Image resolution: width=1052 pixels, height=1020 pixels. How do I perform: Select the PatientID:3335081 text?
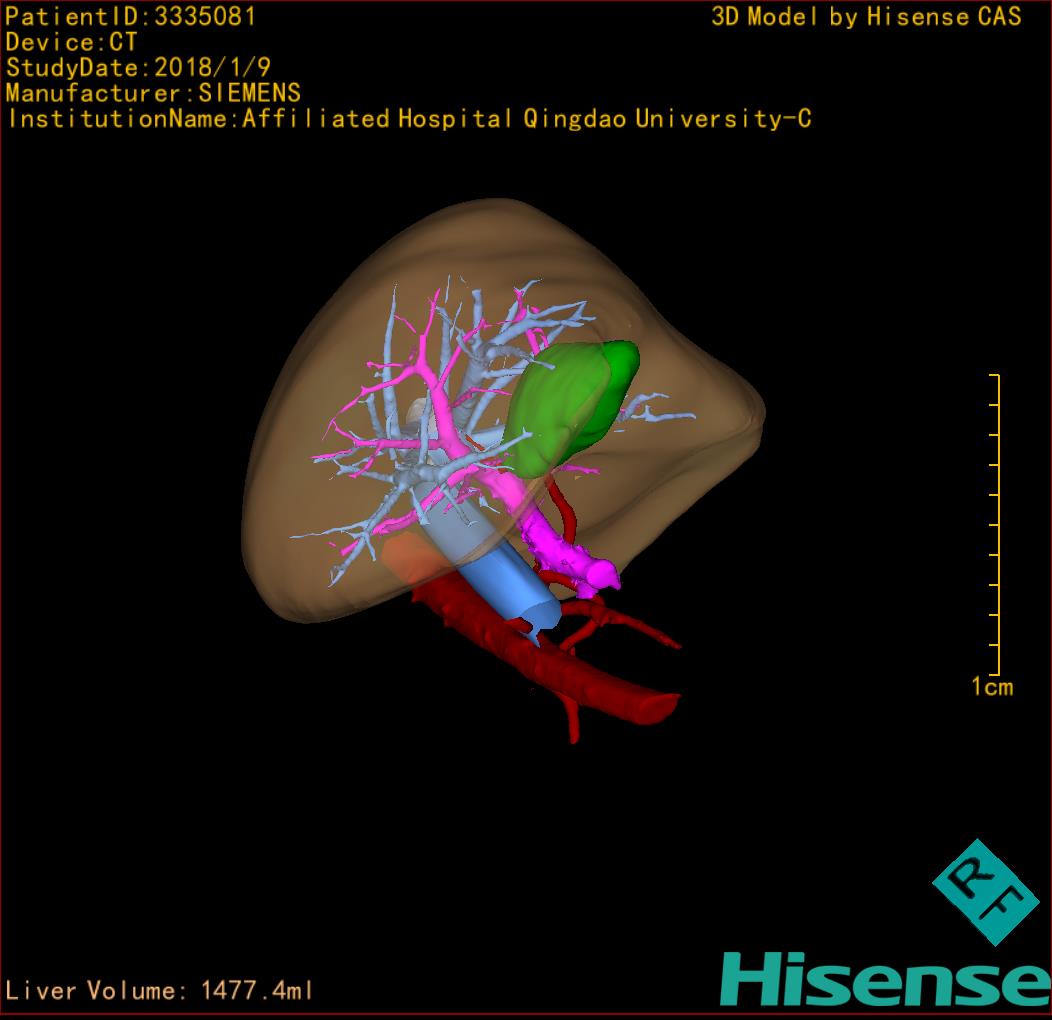point(131,17)
